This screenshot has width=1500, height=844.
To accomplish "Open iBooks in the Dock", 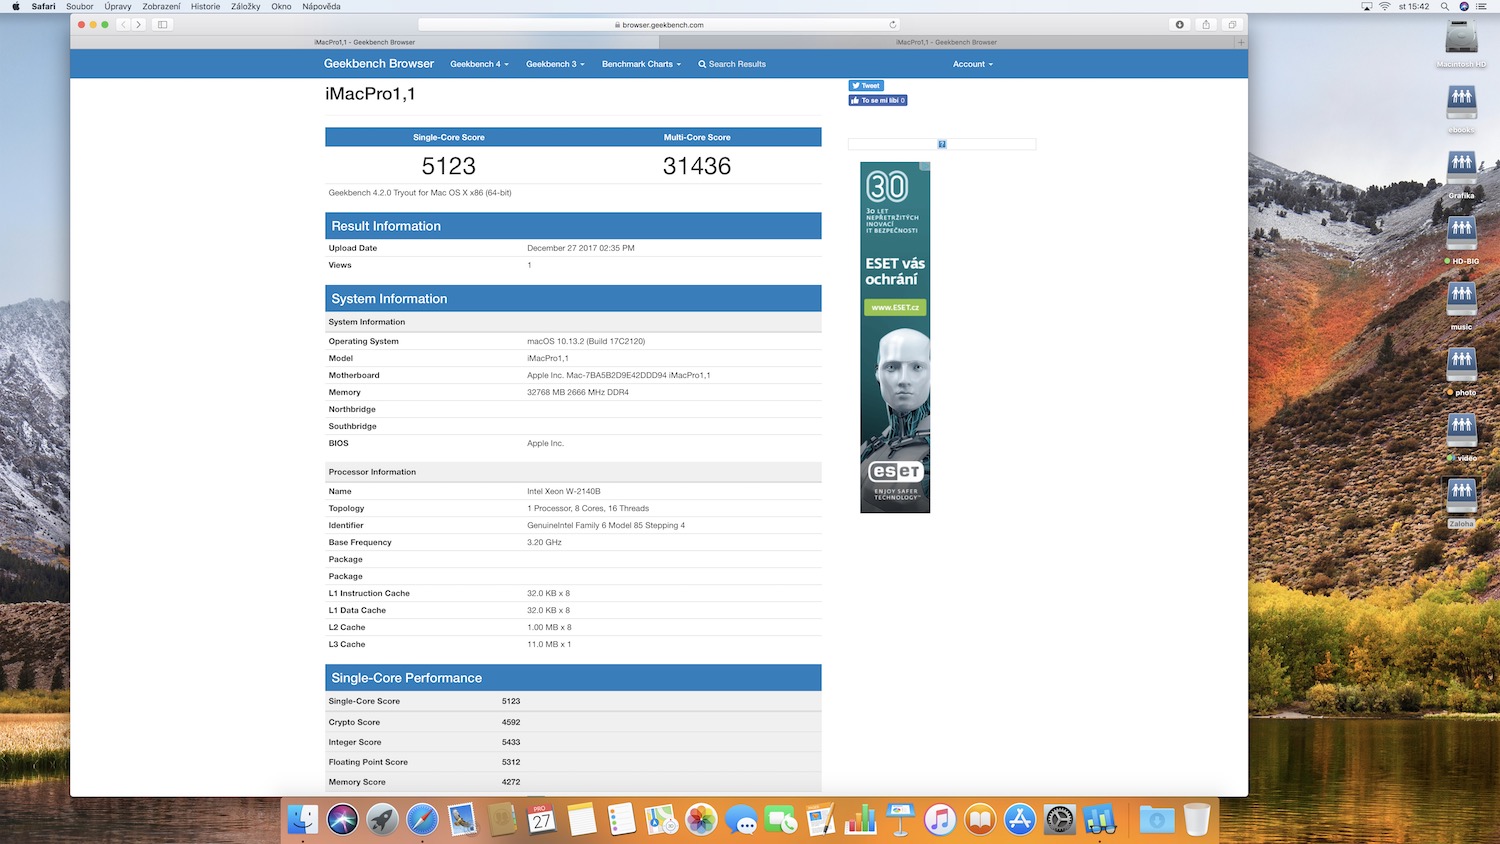I will (x=980, y=820).
